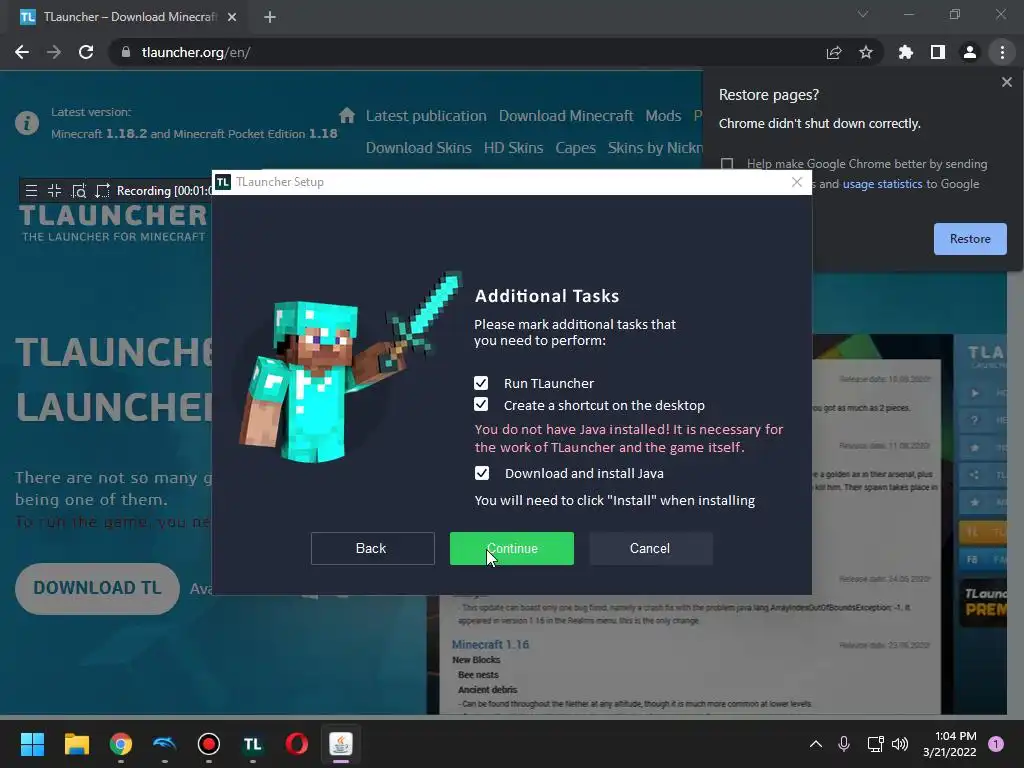Open Windows Start menu
The image size is (1024, 768).
pyautogui.click(x=32, y=744)
